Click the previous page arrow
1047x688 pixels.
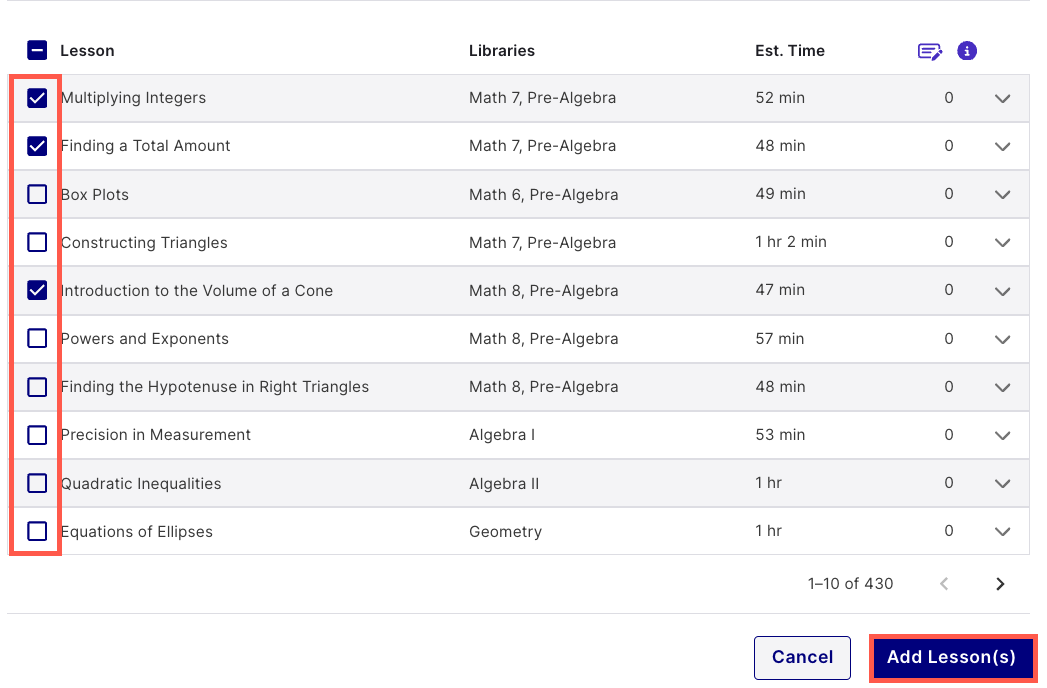pyautogui.click(x=944, y=583)
